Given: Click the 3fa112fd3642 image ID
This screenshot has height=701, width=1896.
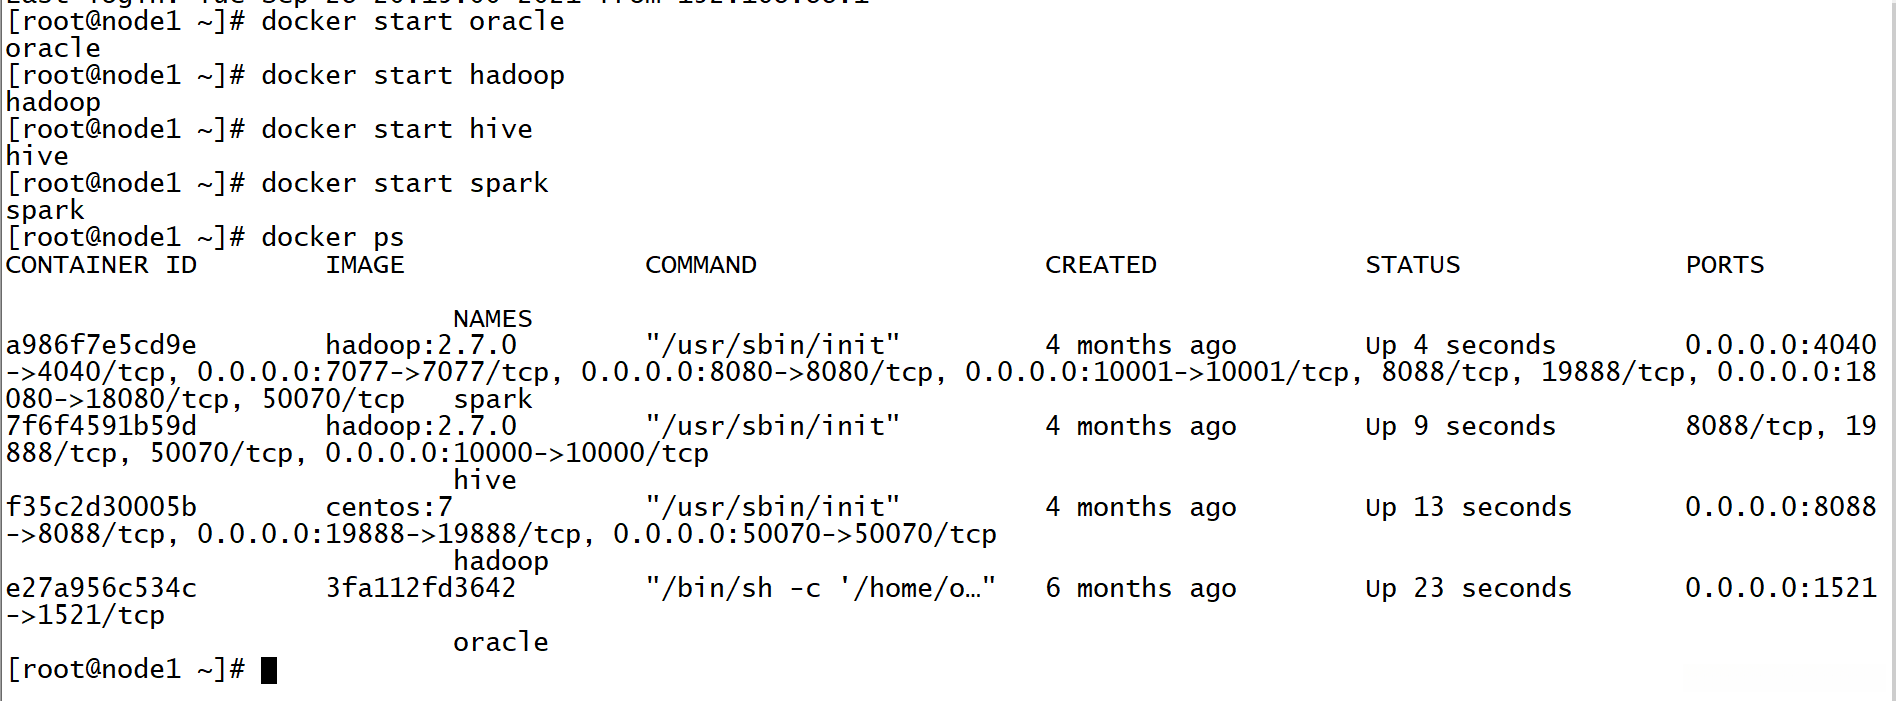Looking at the screenshot, I should [x=420, y=589].
